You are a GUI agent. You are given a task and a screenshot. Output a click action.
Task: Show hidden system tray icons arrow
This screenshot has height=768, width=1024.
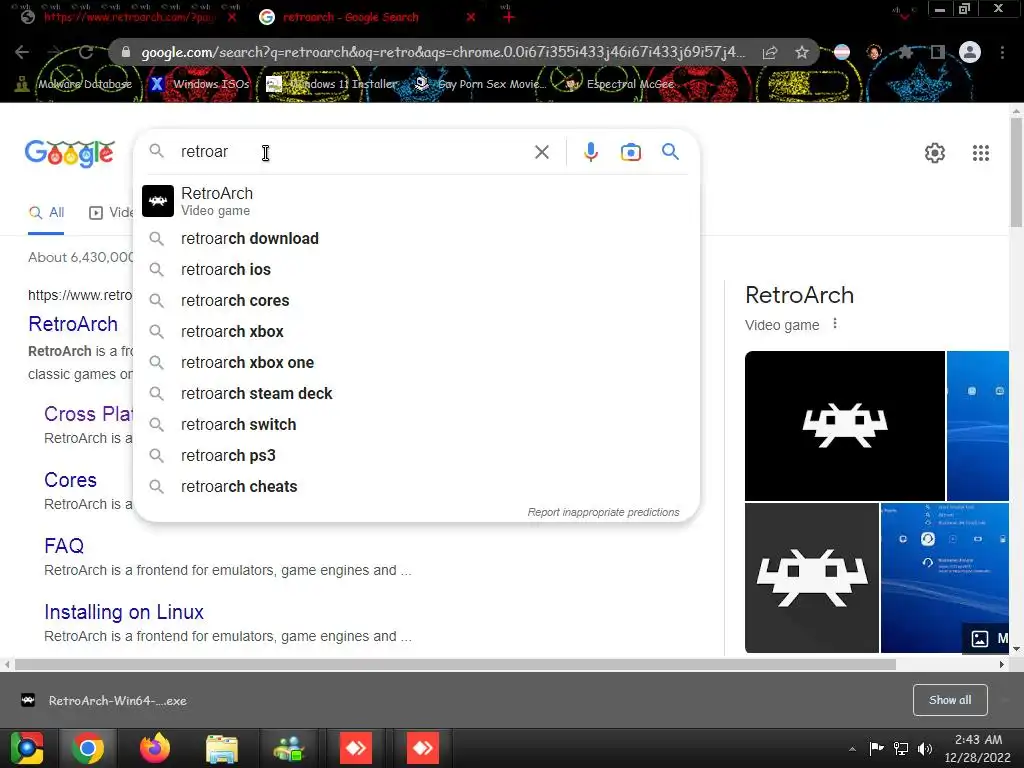852,749
